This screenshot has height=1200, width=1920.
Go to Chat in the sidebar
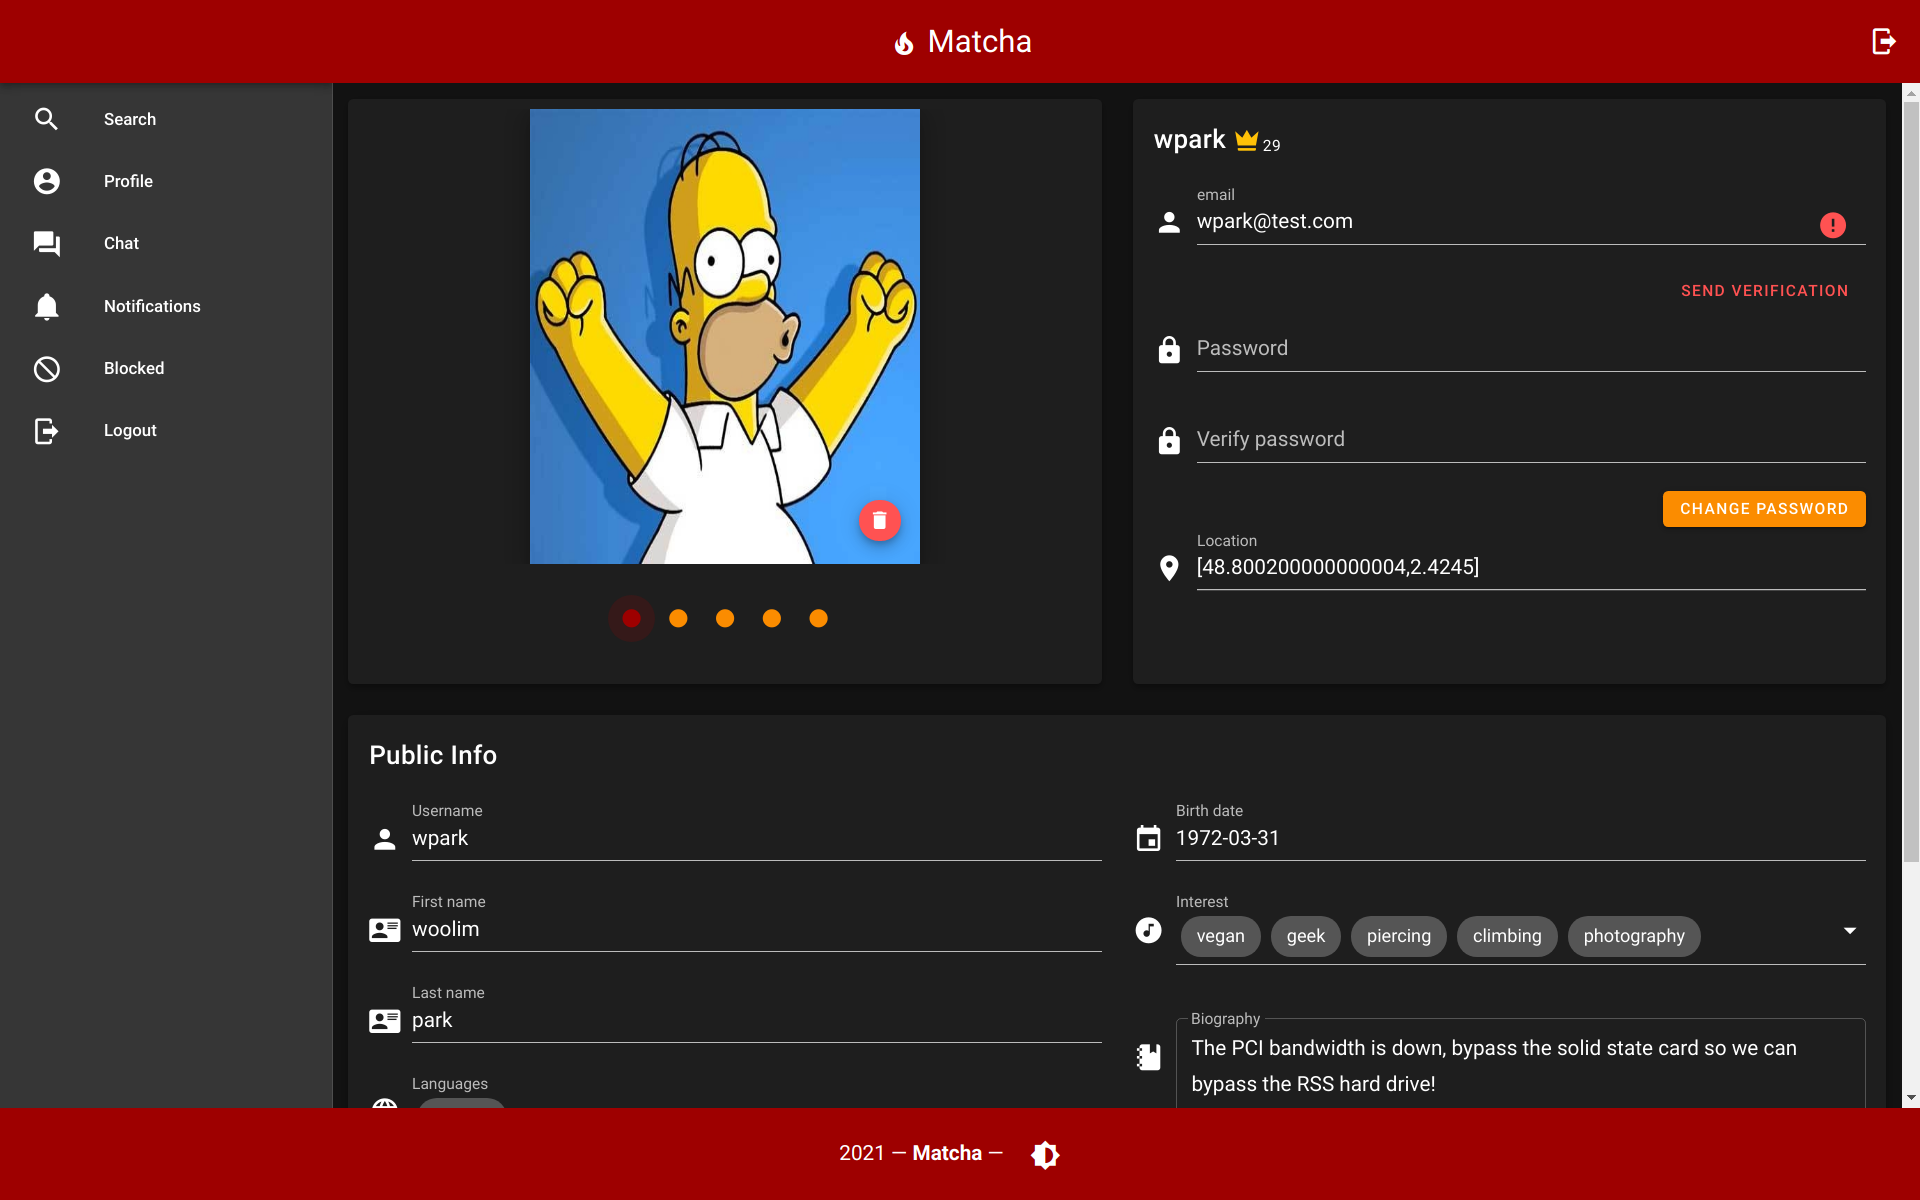pos(121,243)
